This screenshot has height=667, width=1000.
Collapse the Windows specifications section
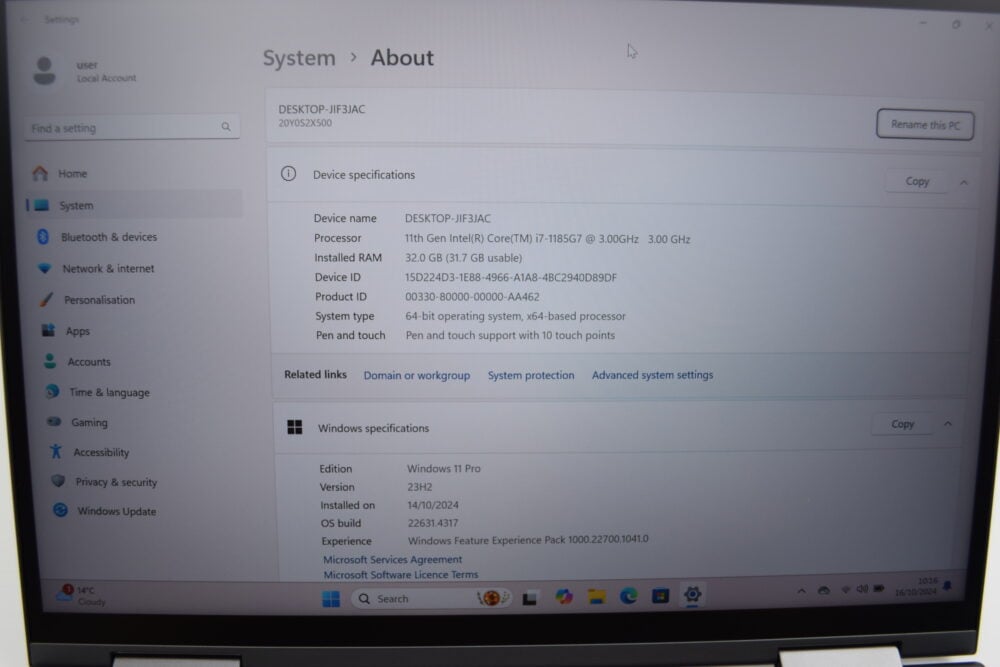pyautogui.click(x=948, y=424)
